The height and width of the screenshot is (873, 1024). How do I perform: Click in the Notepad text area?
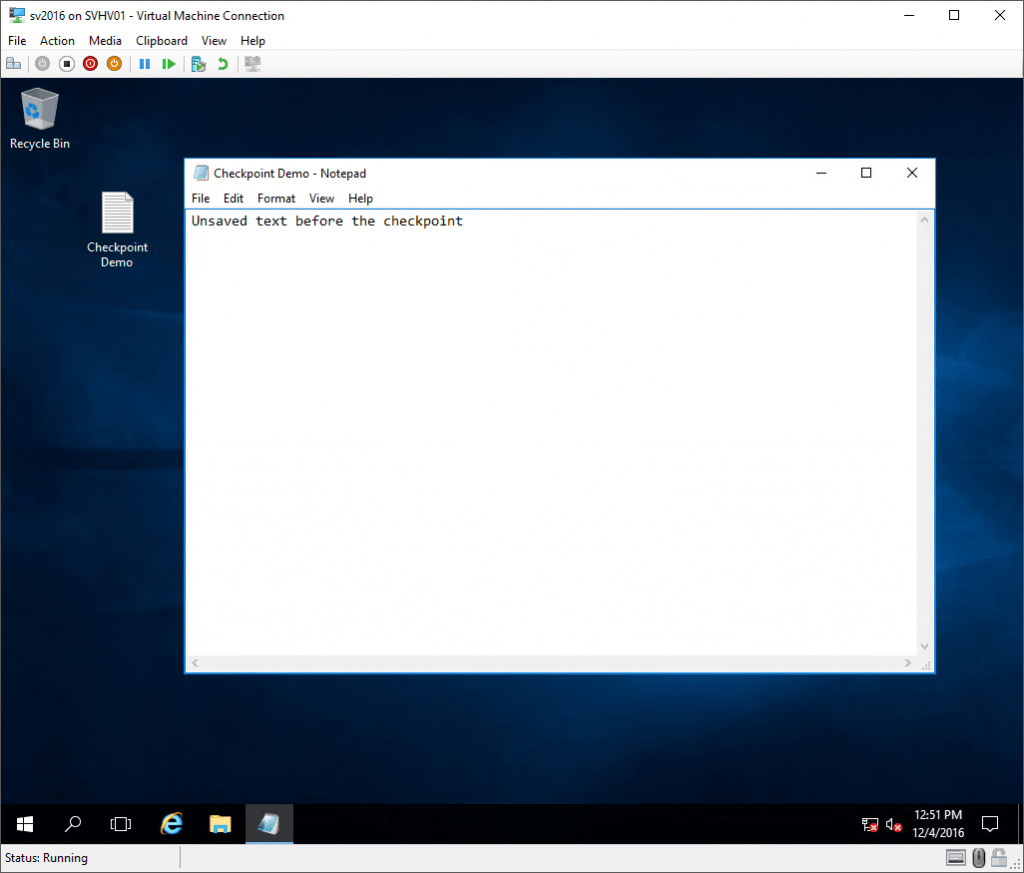pyautogui.click(x=552, y=433)
